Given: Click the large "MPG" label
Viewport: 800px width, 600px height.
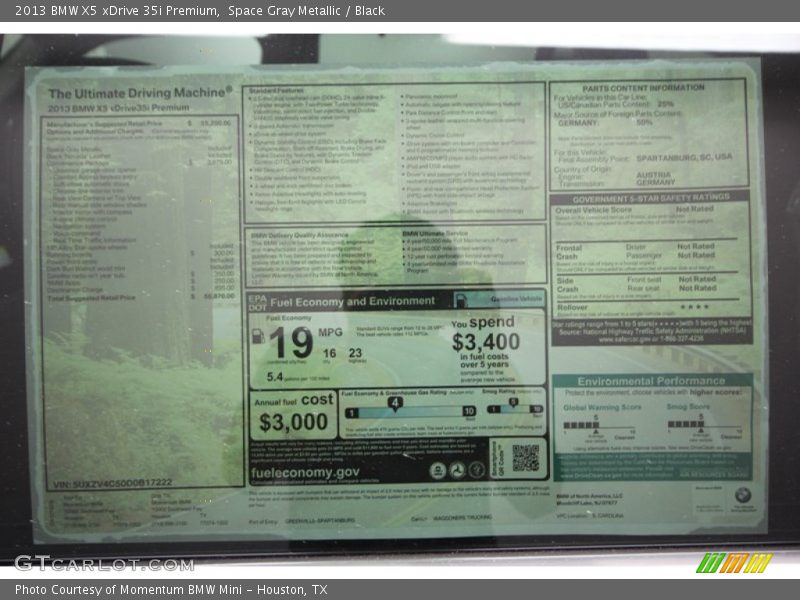Looking at the screenshot, I should coord(330,333).
